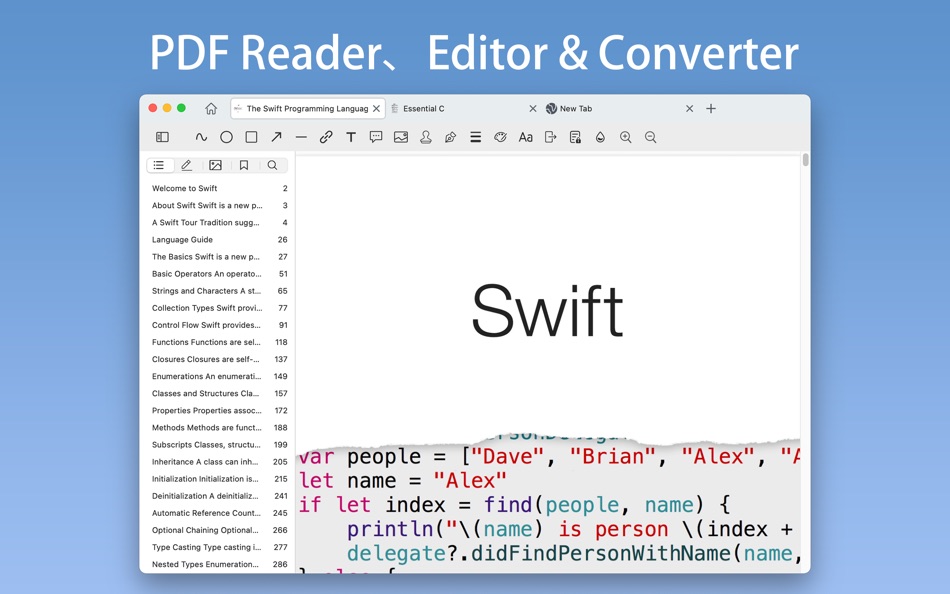Open the Functions outline entry
Screen dimensions: 950x594
tap(219, 342)
